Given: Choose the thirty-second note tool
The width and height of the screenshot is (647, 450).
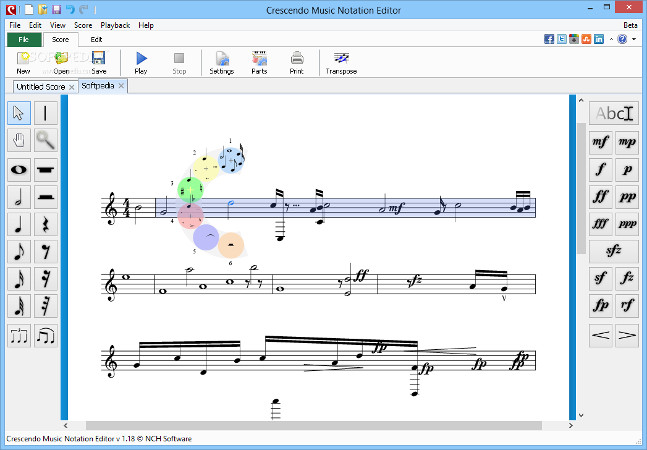Looking at the screenshot, I should (x=19, y=306).
